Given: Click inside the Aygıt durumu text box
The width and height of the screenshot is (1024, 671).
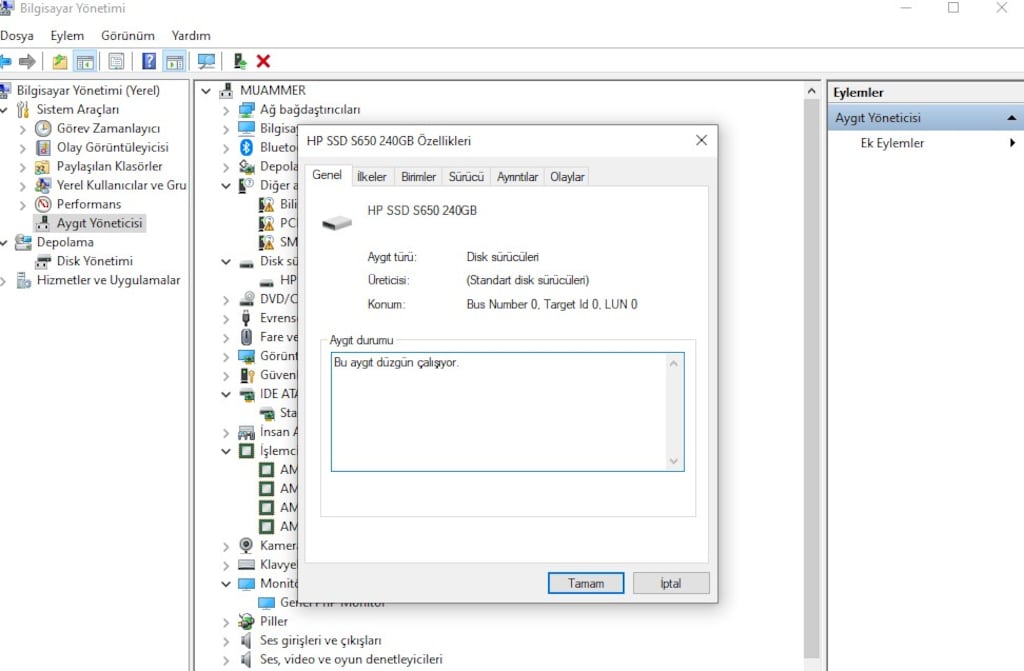Looking at the screenshot, I should click(x=500, y=410).
